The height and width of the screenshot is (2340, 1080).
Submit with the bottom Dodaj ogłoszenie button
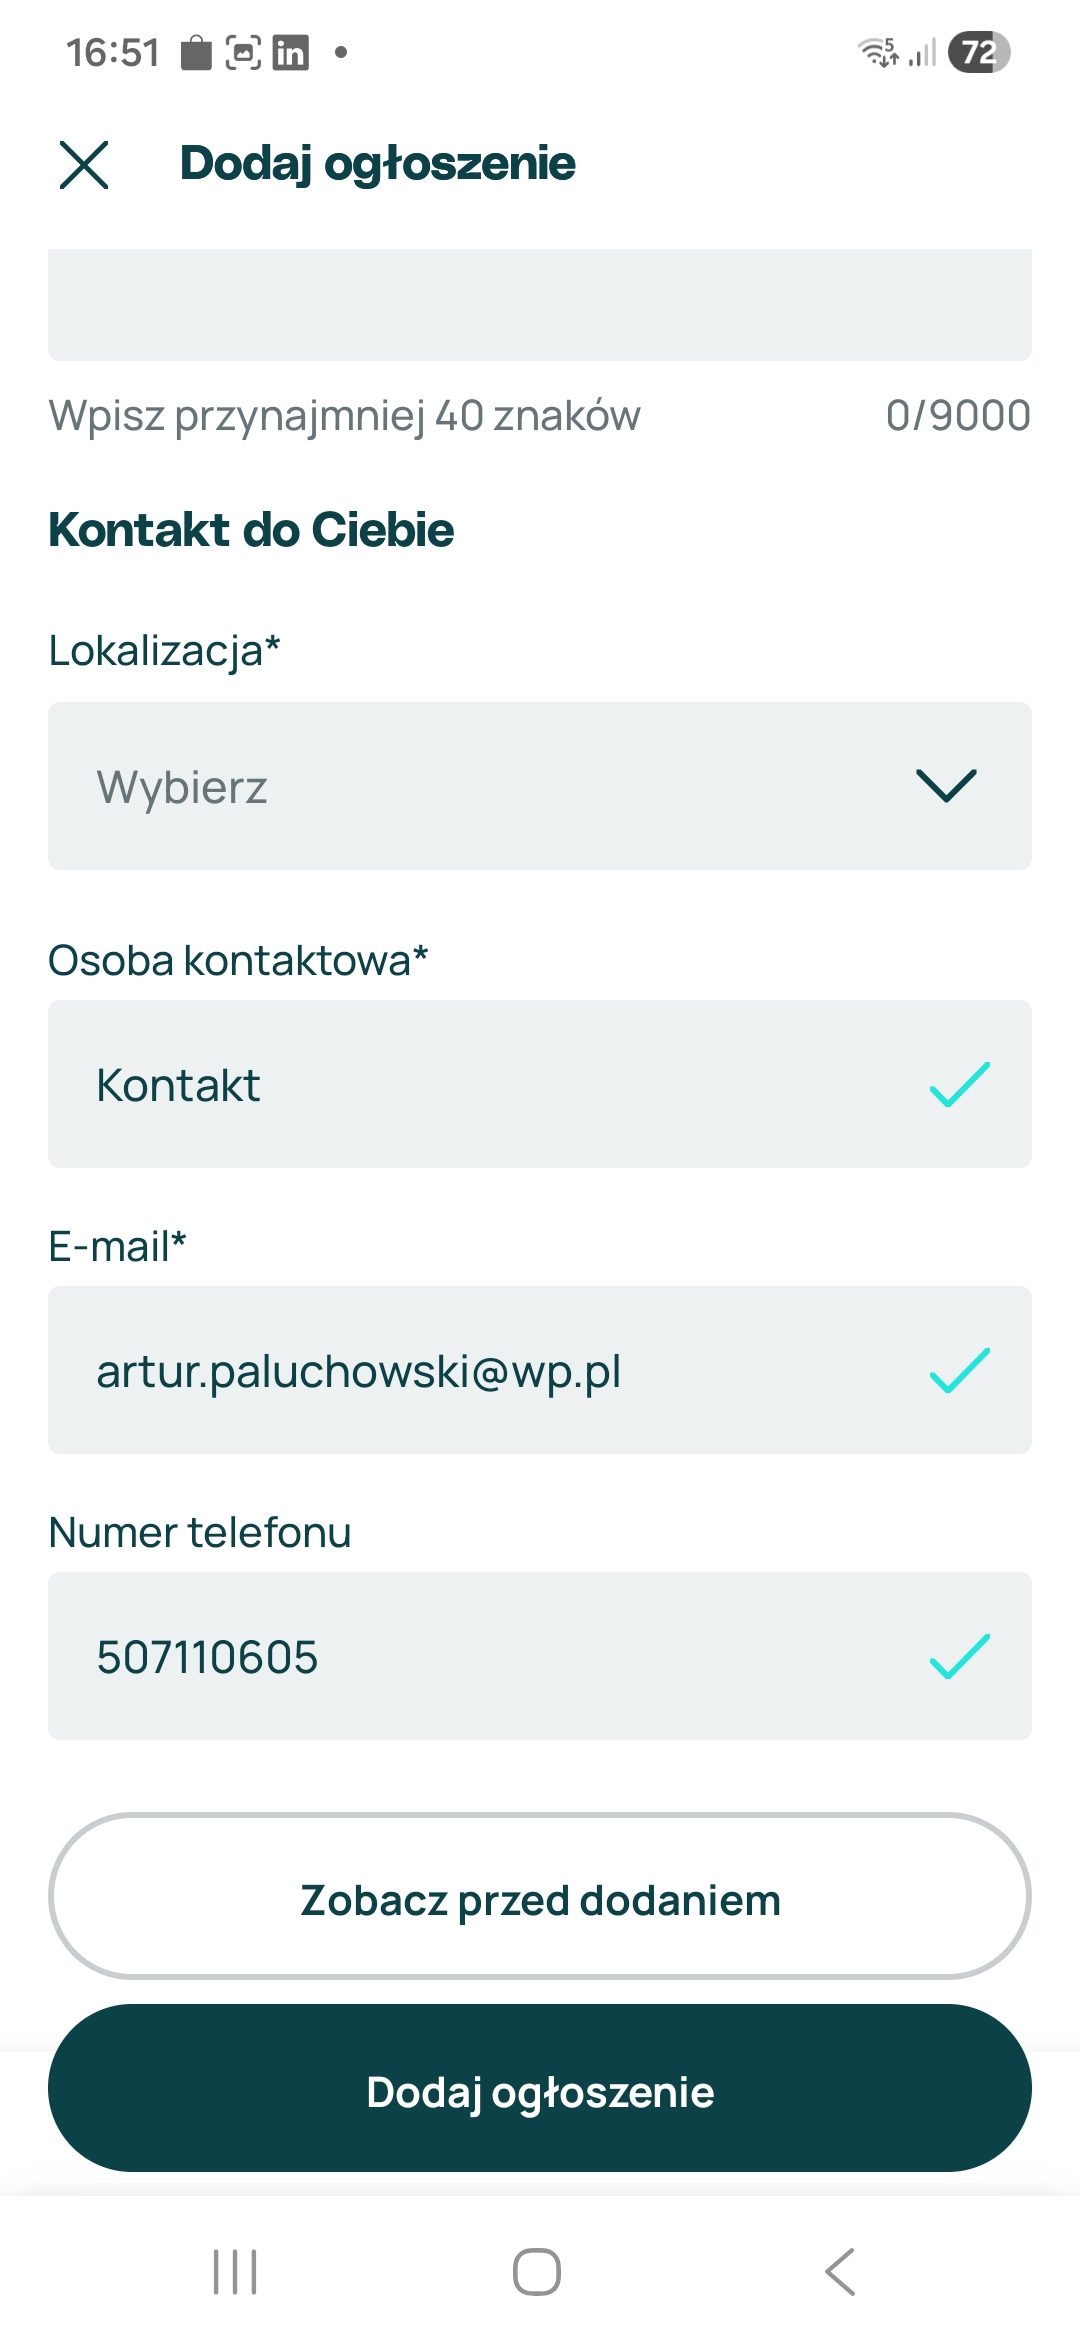pyautogui.click(x=540, y=2089)
